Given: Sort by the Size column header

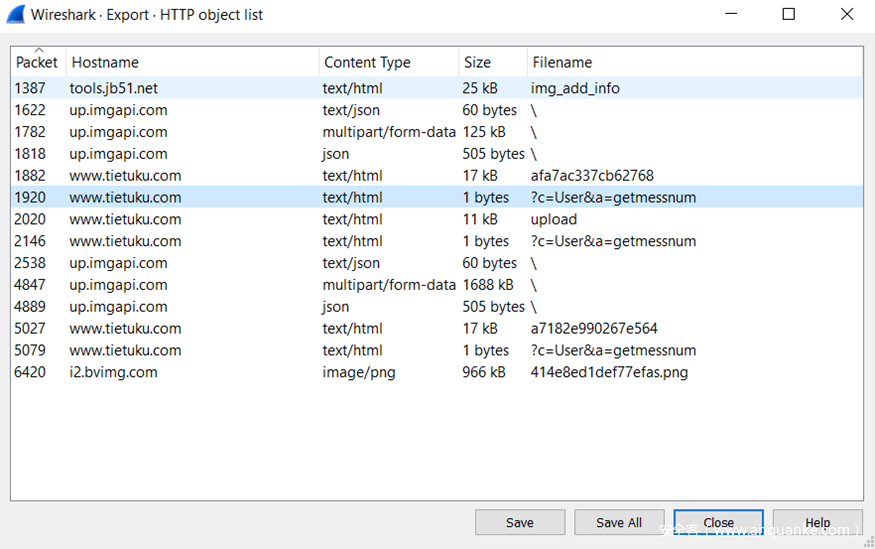Looking at the screenshot, I should (x=493, y=62).
